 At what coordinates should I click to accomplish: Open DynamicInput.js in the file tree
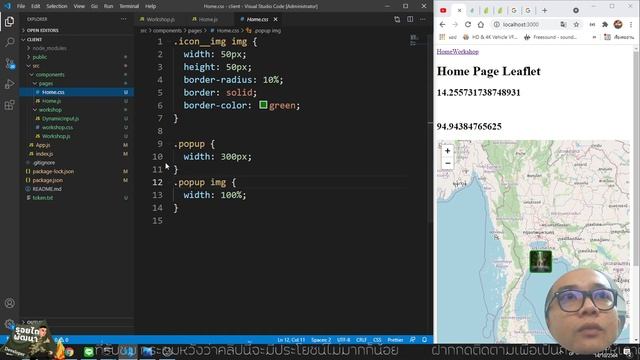60,118
